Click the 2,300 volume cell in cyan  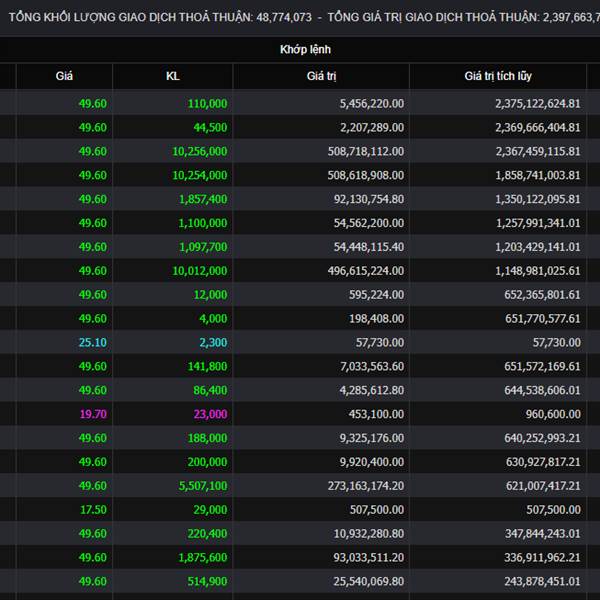click(173, 342)
